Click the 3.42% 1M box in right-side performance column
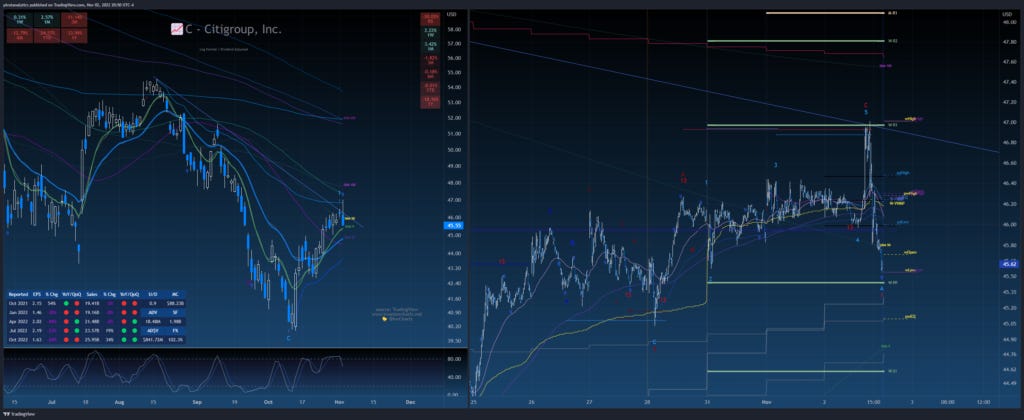 tap(430, 47)
